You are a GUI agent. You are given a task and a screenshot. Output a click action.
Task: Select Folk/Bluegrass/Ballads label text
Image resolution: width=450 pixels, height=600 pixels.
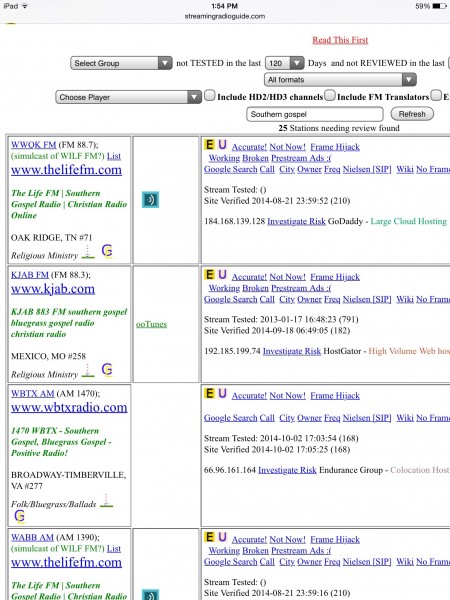tap(54, 504)
